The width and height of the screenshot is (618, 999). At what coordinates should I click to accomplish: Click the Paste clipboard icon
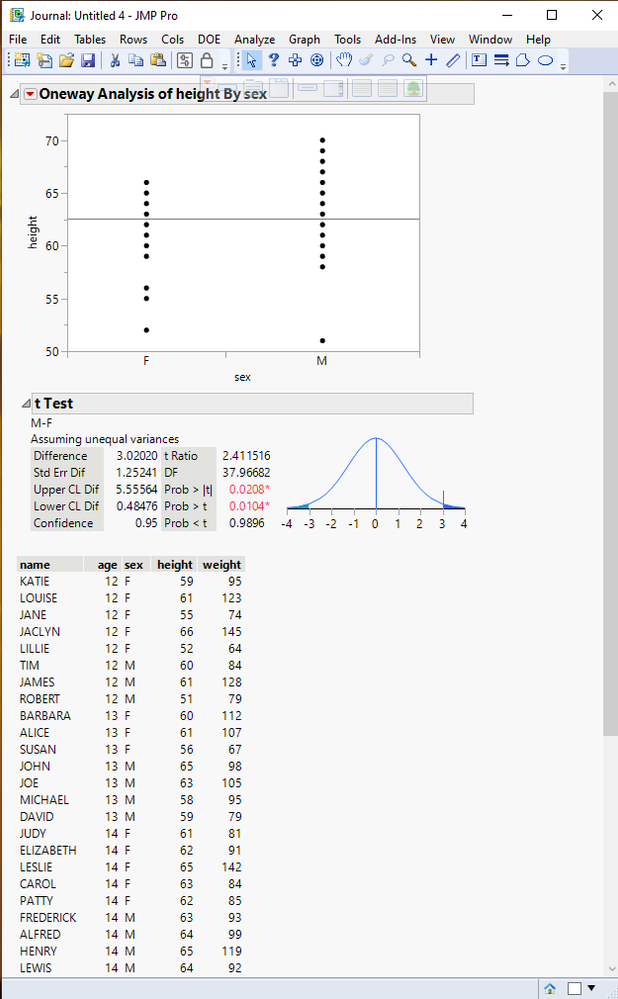[x=157, y=61]
